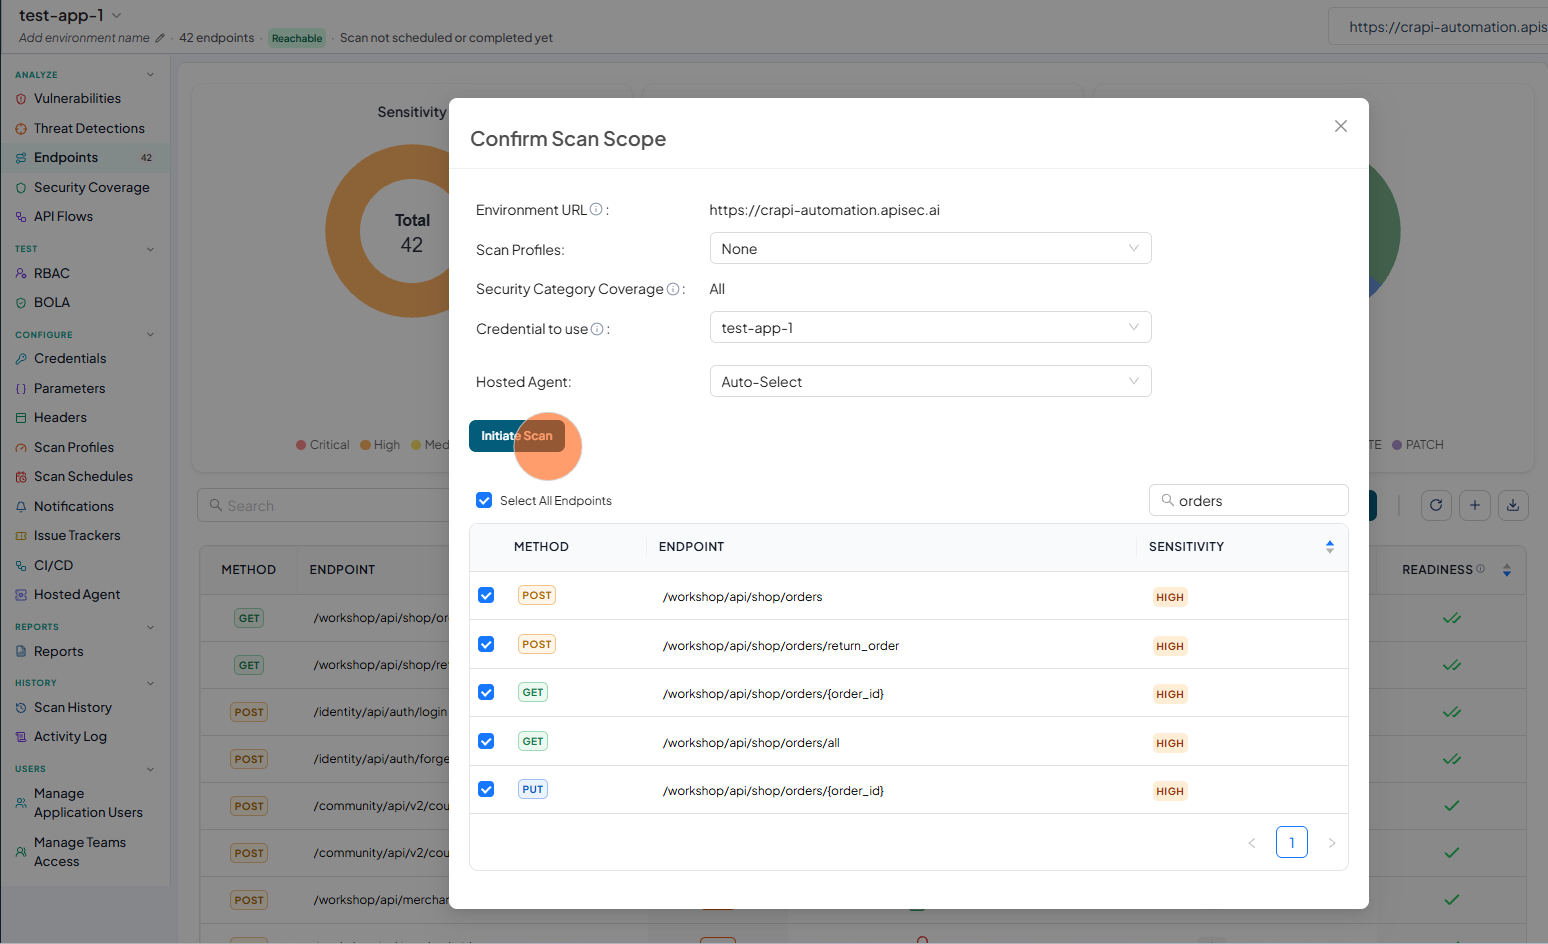Toggle the Select All Endpoints checkbox

pyautogui.click(x=484, y=500)
